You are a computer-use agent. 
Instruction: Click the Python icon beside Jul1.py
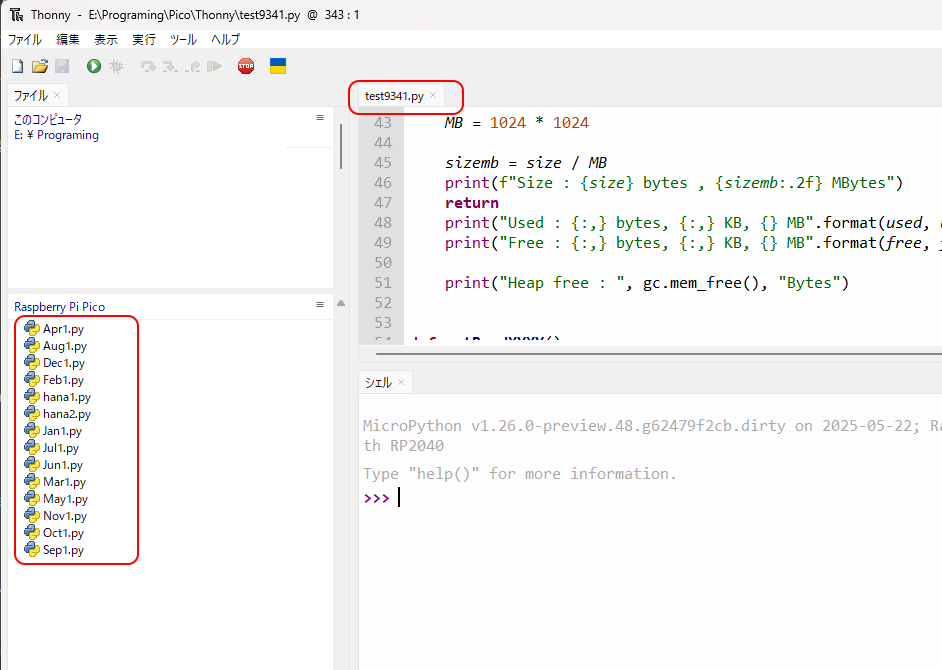(32, 447)
